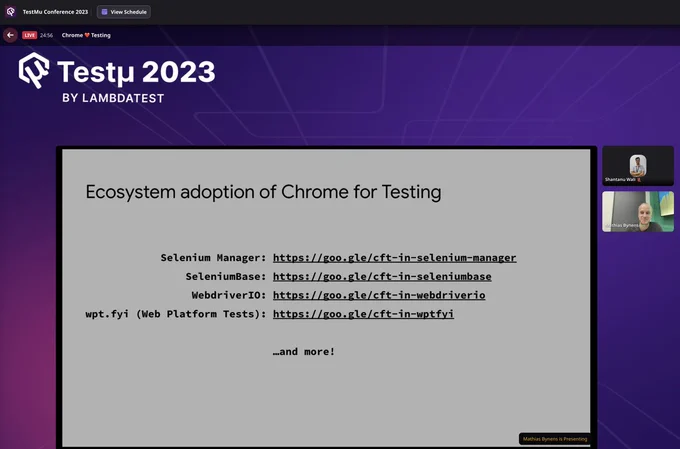The width and height of the screenshot is (680, 449).
Task: Click the TestMu conference logo icon
Action: point(10,12)
